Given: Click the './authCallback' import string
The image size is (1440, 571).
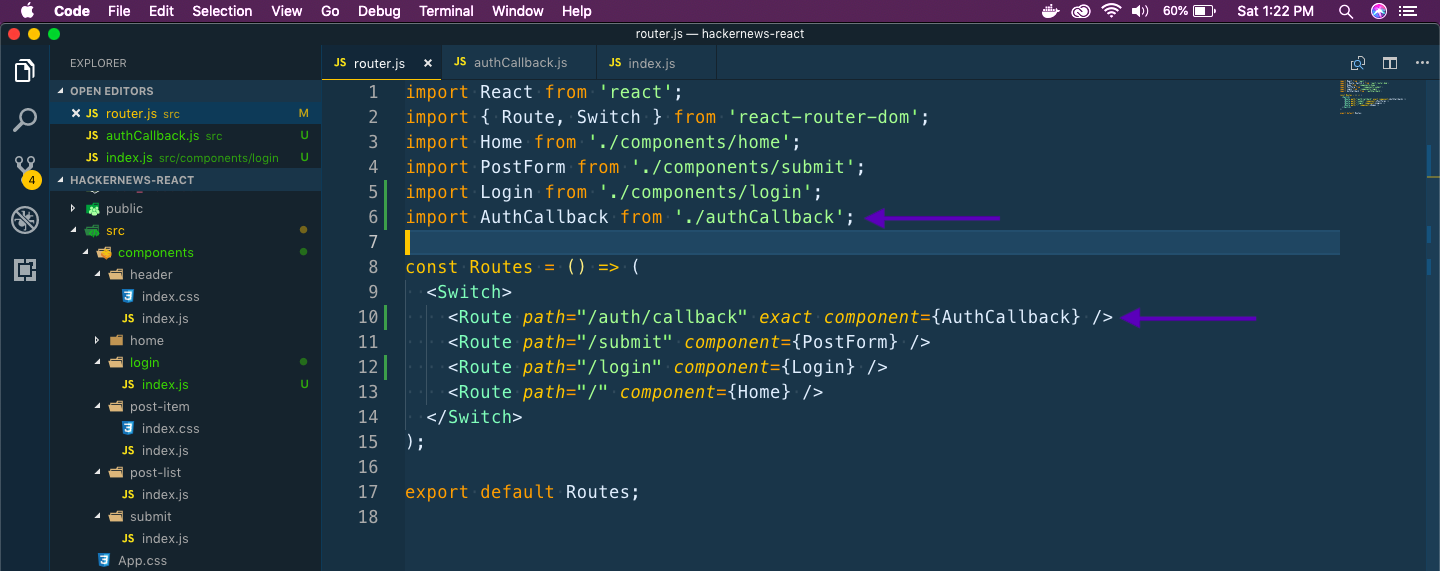Looking at the screenshot, I should tap(760, 217).
